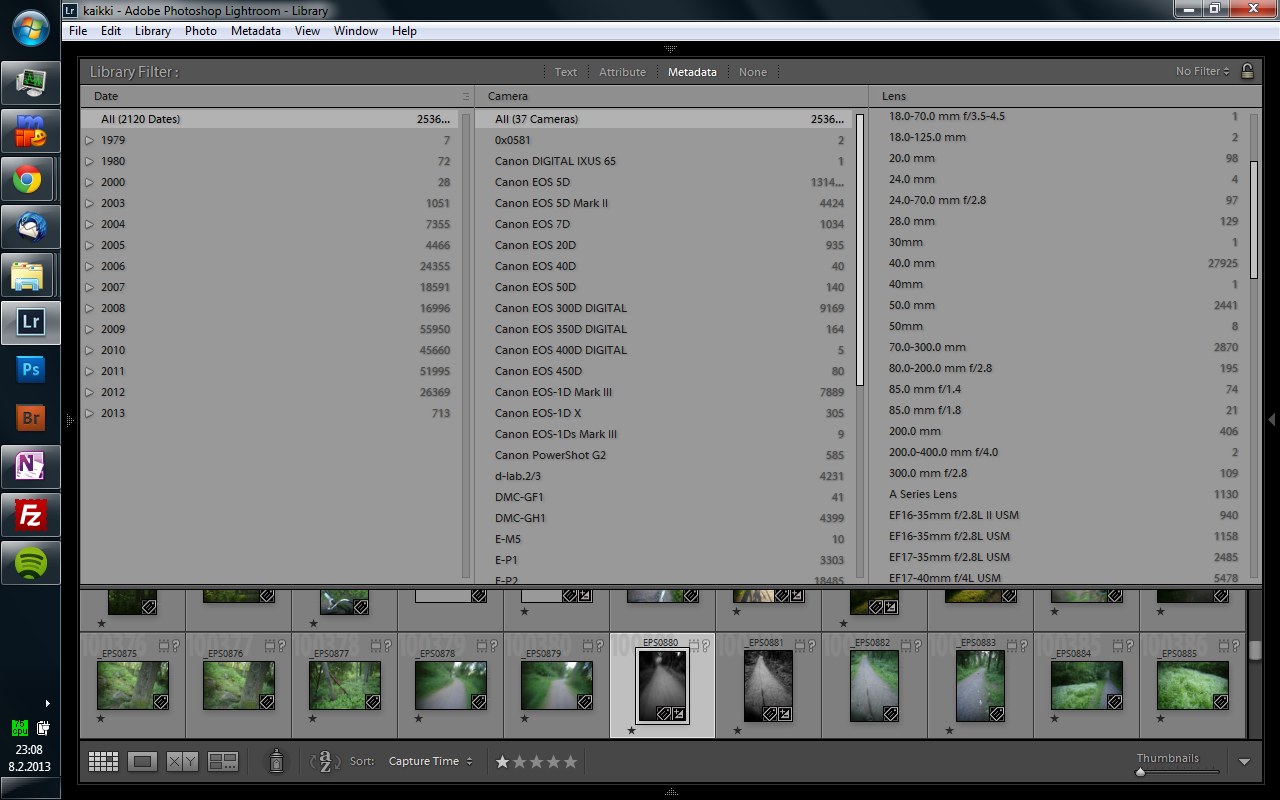
Task: Open the Photo menu
Action: (201, 31)
